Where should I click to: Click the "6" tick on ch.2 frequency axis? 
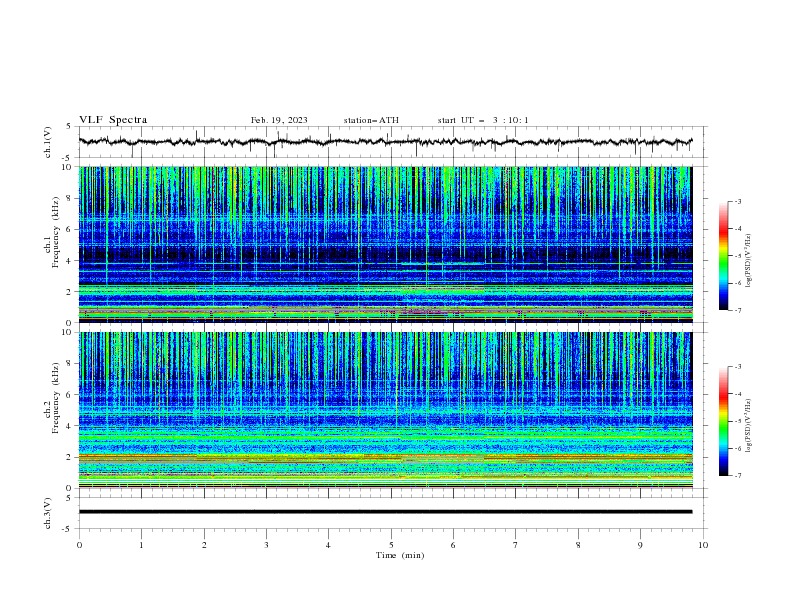[x=71, y=394]
